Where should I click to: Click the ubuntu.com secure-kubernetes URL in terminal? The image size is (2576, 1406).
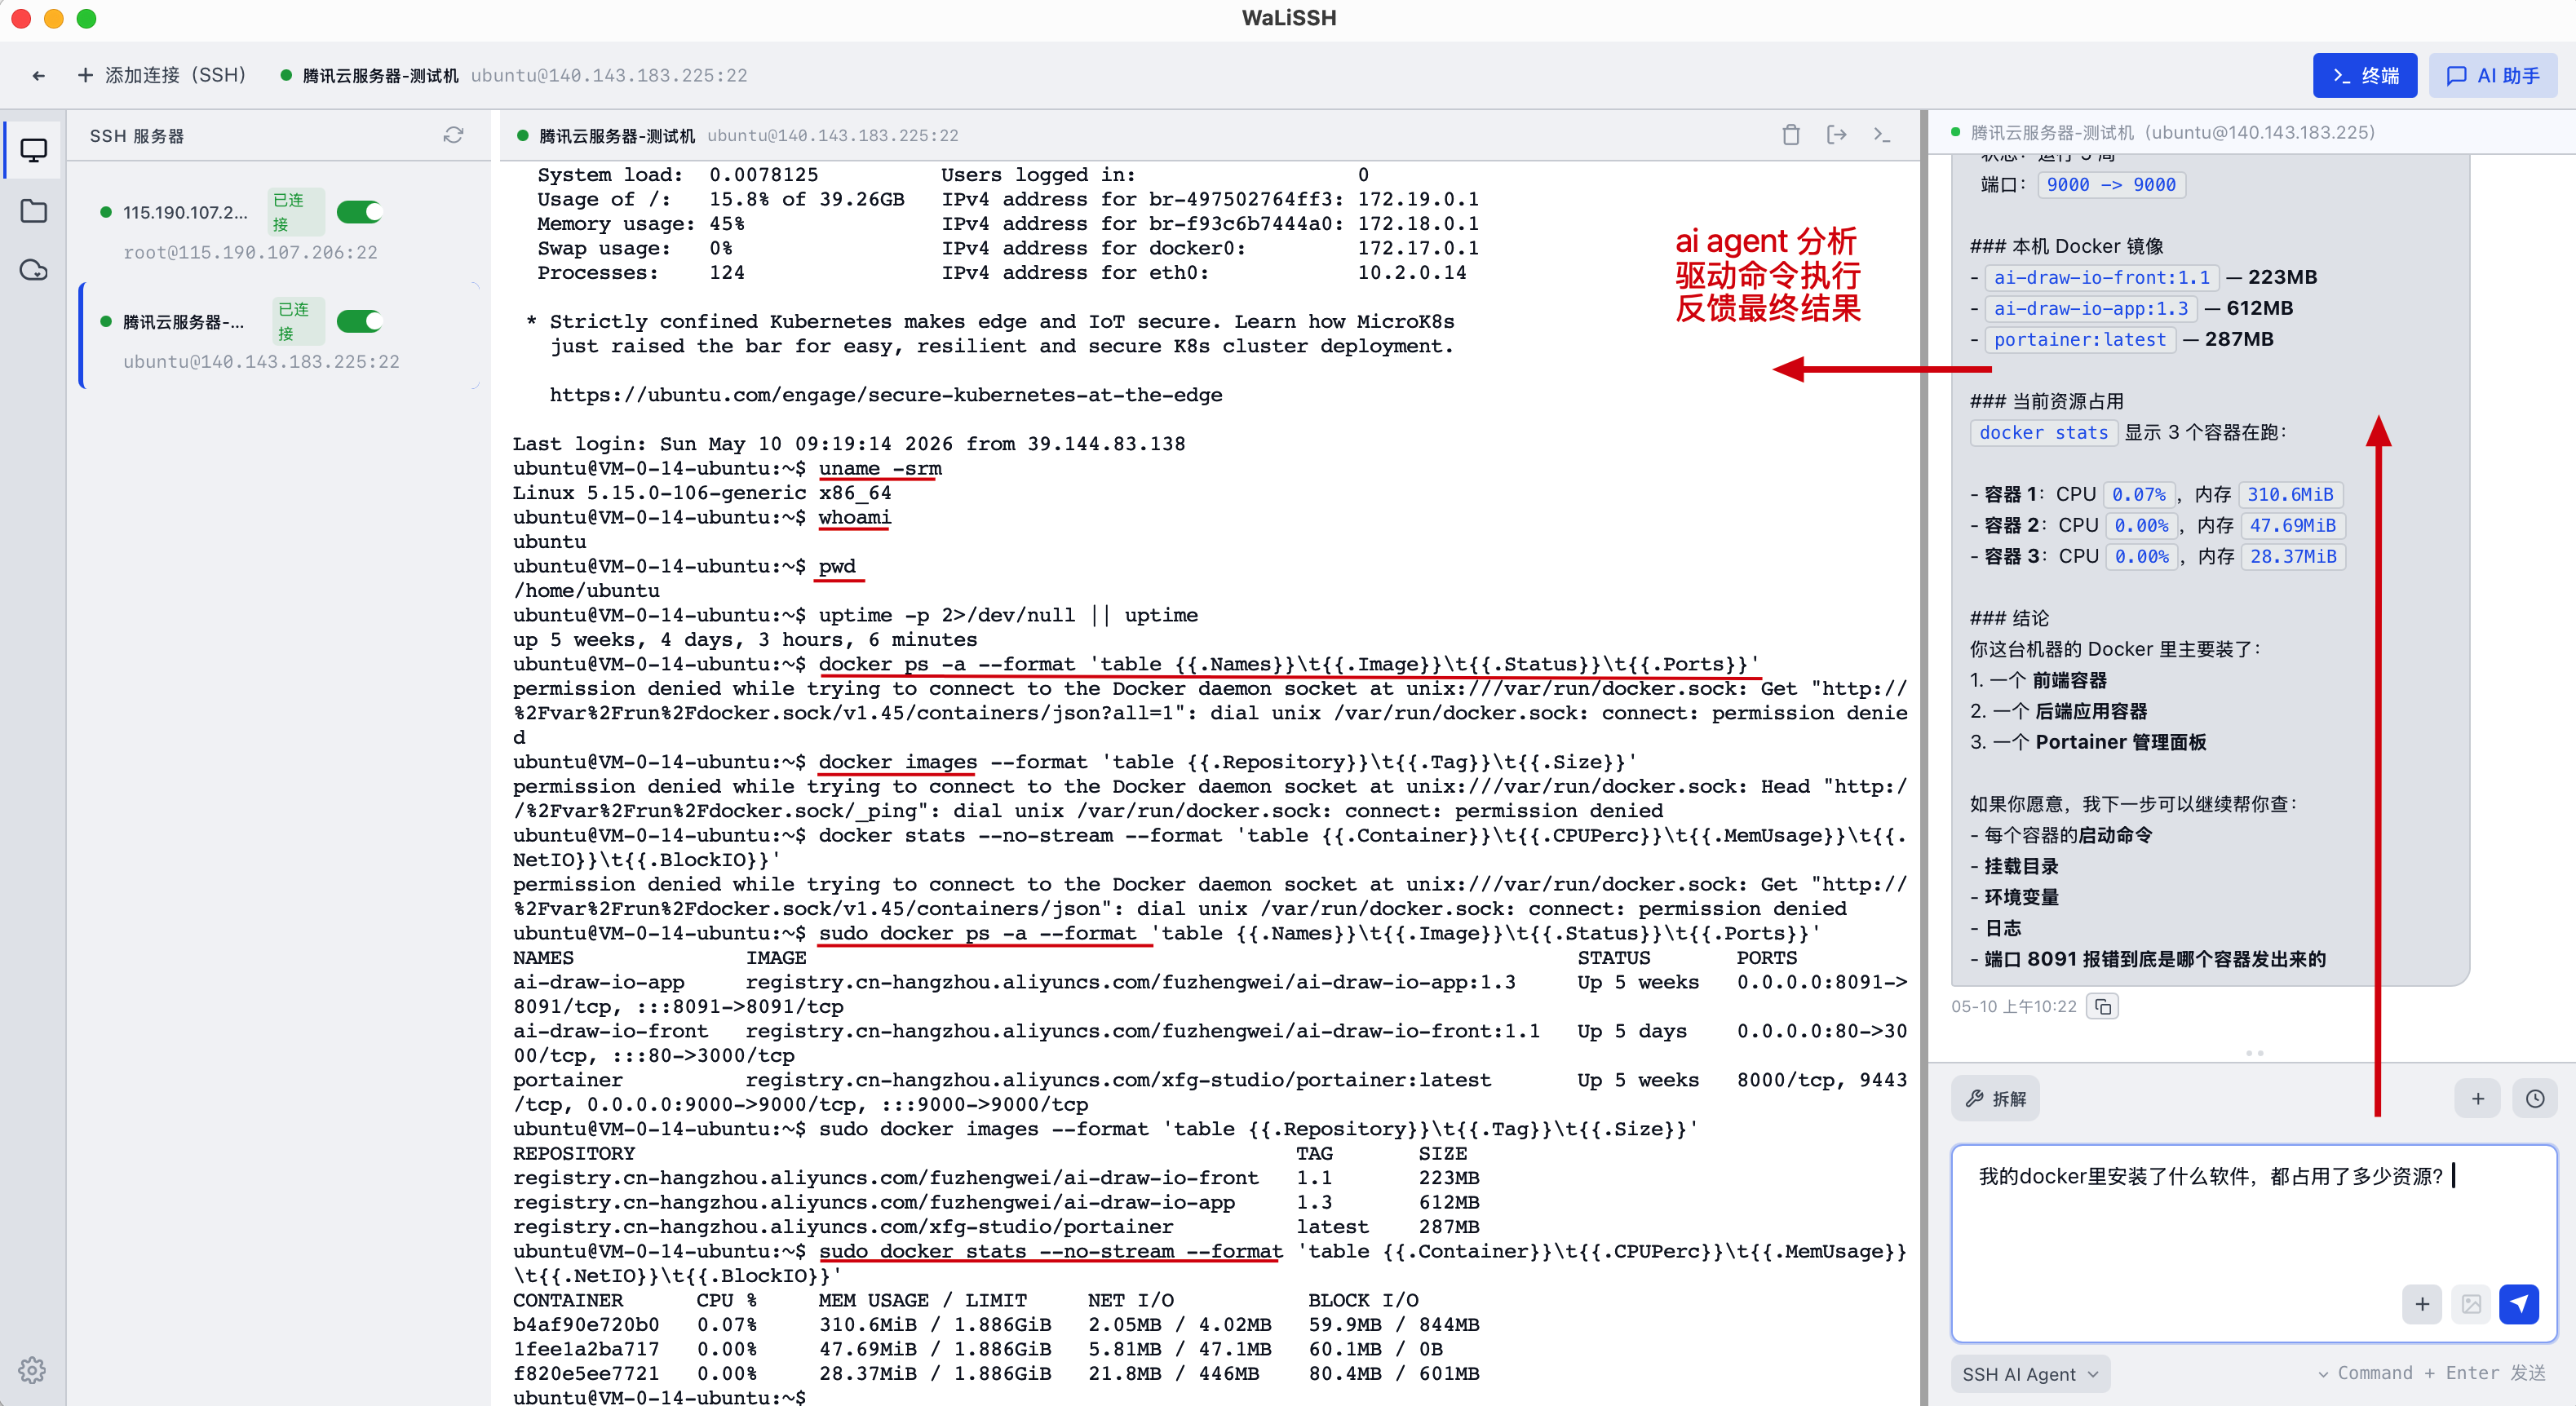tap(885, 395)
